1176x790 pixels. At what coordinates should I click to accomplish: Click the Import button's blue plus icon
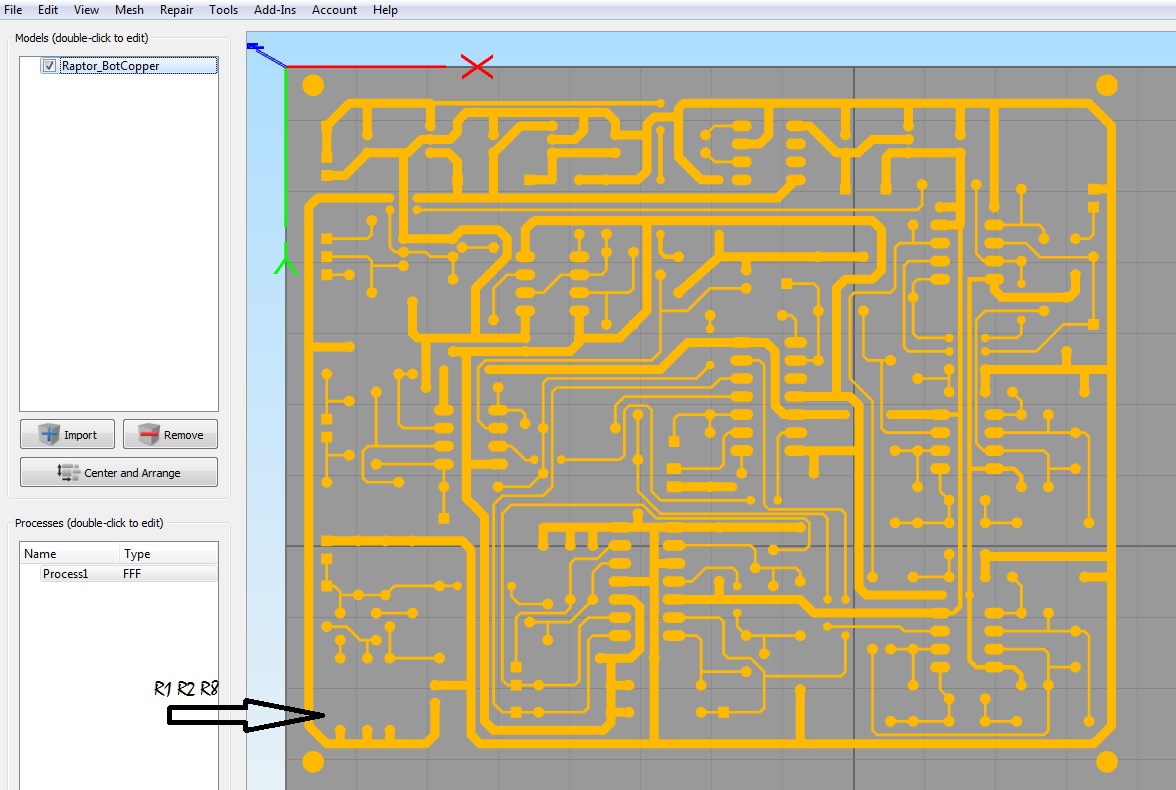[49, 434]
